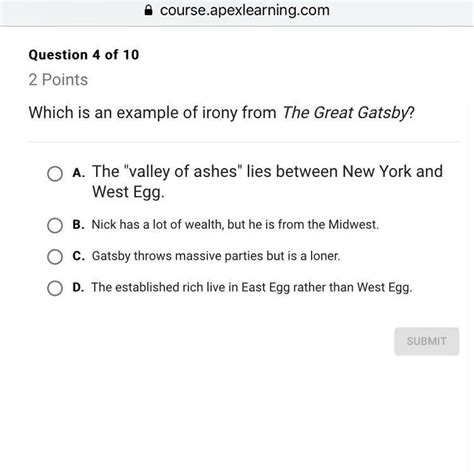Click the bold letter B. label
Viewport: 474px width, 474px height.
79,224
